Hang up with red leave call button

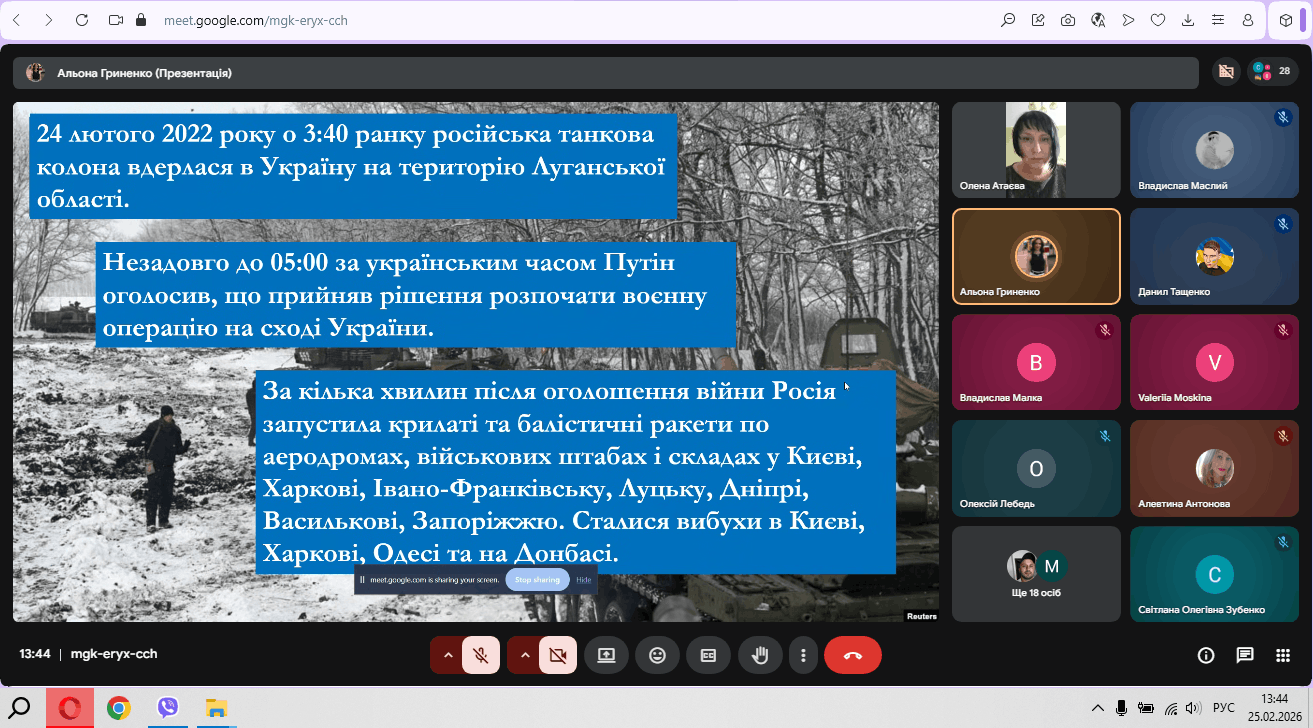[x=853, y=655]
